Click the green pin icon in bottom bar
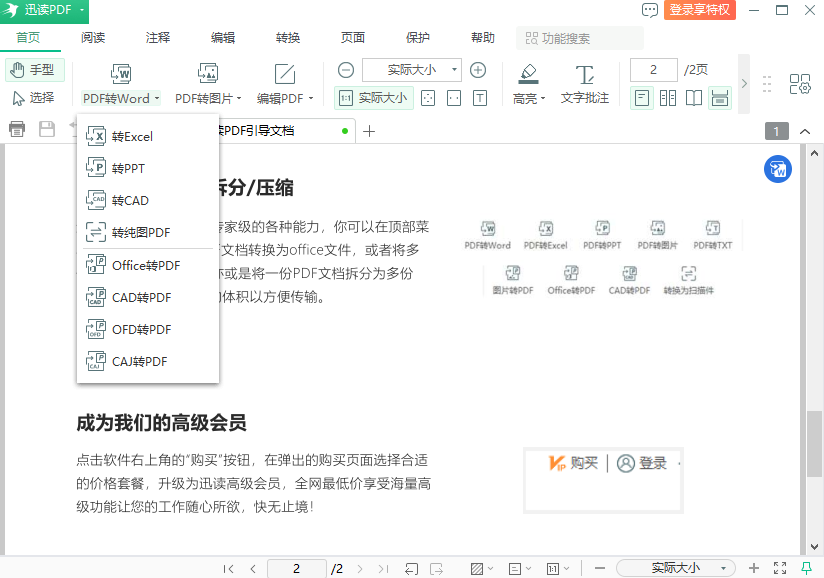Screen dimensions: 824x578 click(x=806, y=568)
